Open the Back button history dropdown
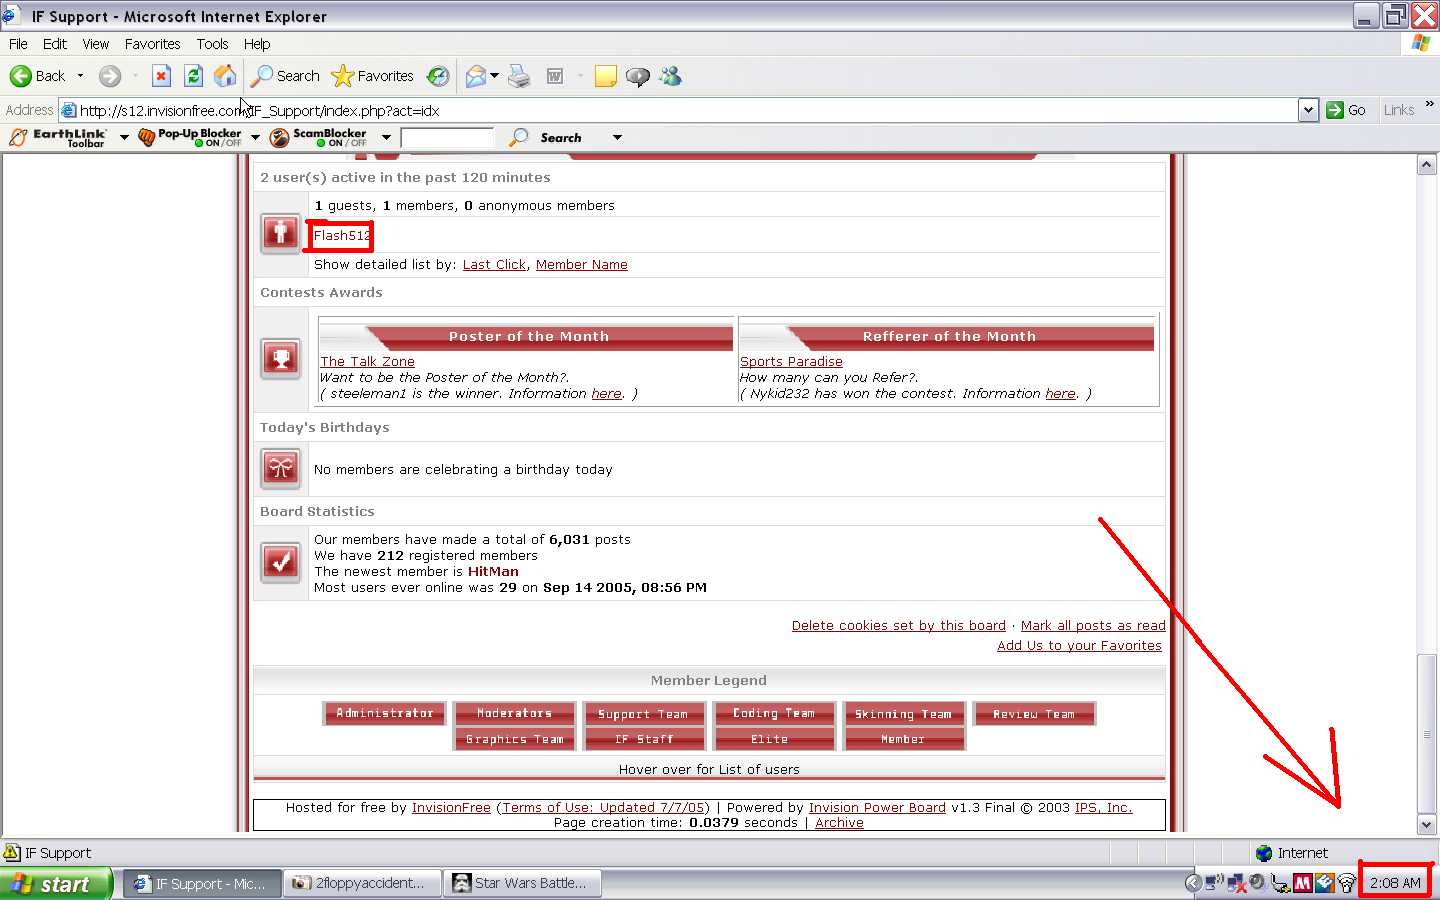This screenshot has width=1440, height=900. 81,76
